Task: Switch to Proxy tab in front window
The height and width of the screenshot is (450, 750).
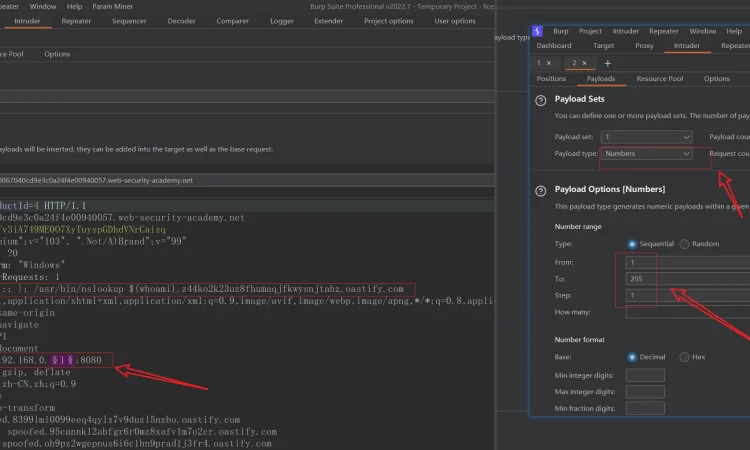Action: coord(644,45)
